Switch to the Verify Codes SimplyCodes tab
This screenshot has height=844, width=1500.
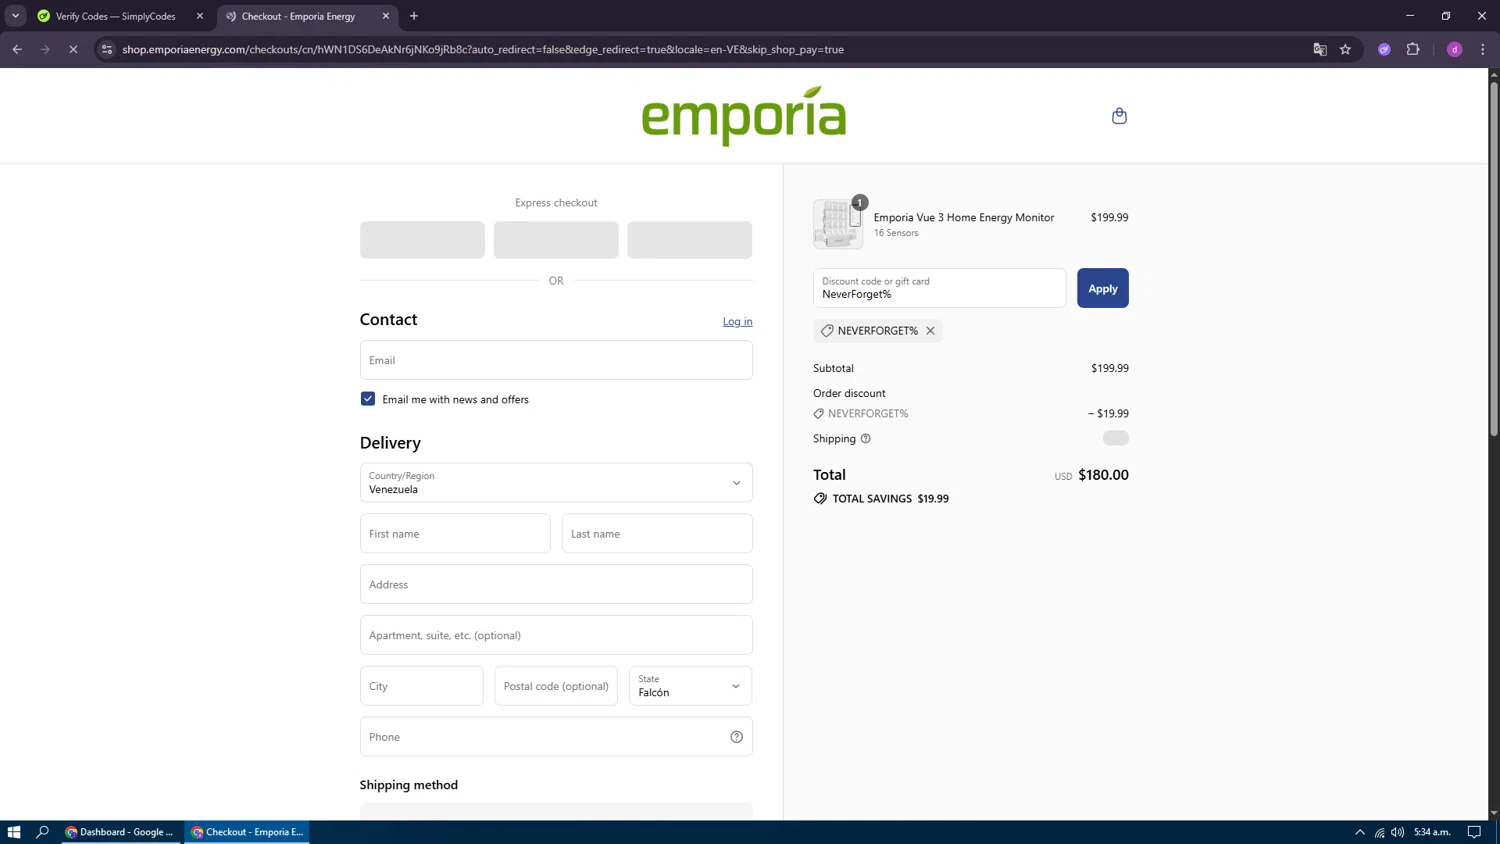tap(117, 16)
